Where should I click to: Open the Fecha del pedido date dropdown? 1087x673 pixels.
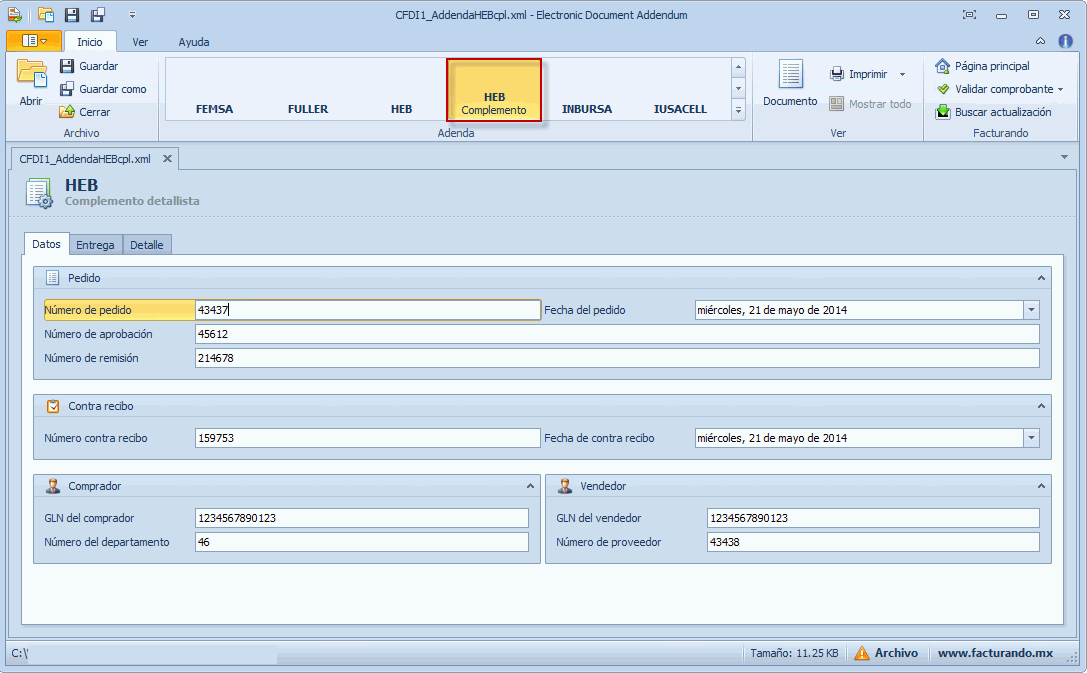click(1032, 310)
